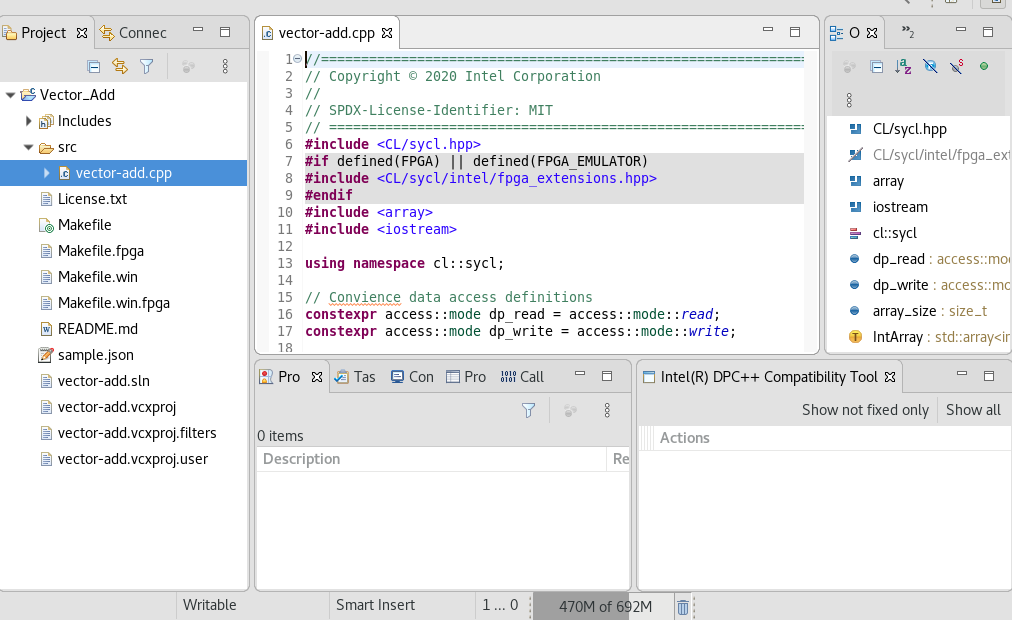This screenshot has width=1012, height=620.
Task: Toggle hide static members in Outline
Action: click(957, 67)
